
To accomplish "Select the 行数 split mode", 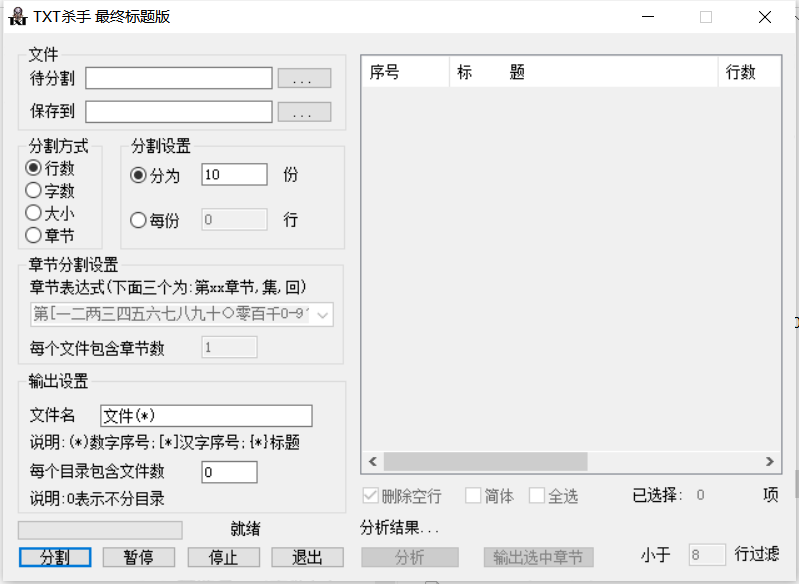I will point(34,169).
